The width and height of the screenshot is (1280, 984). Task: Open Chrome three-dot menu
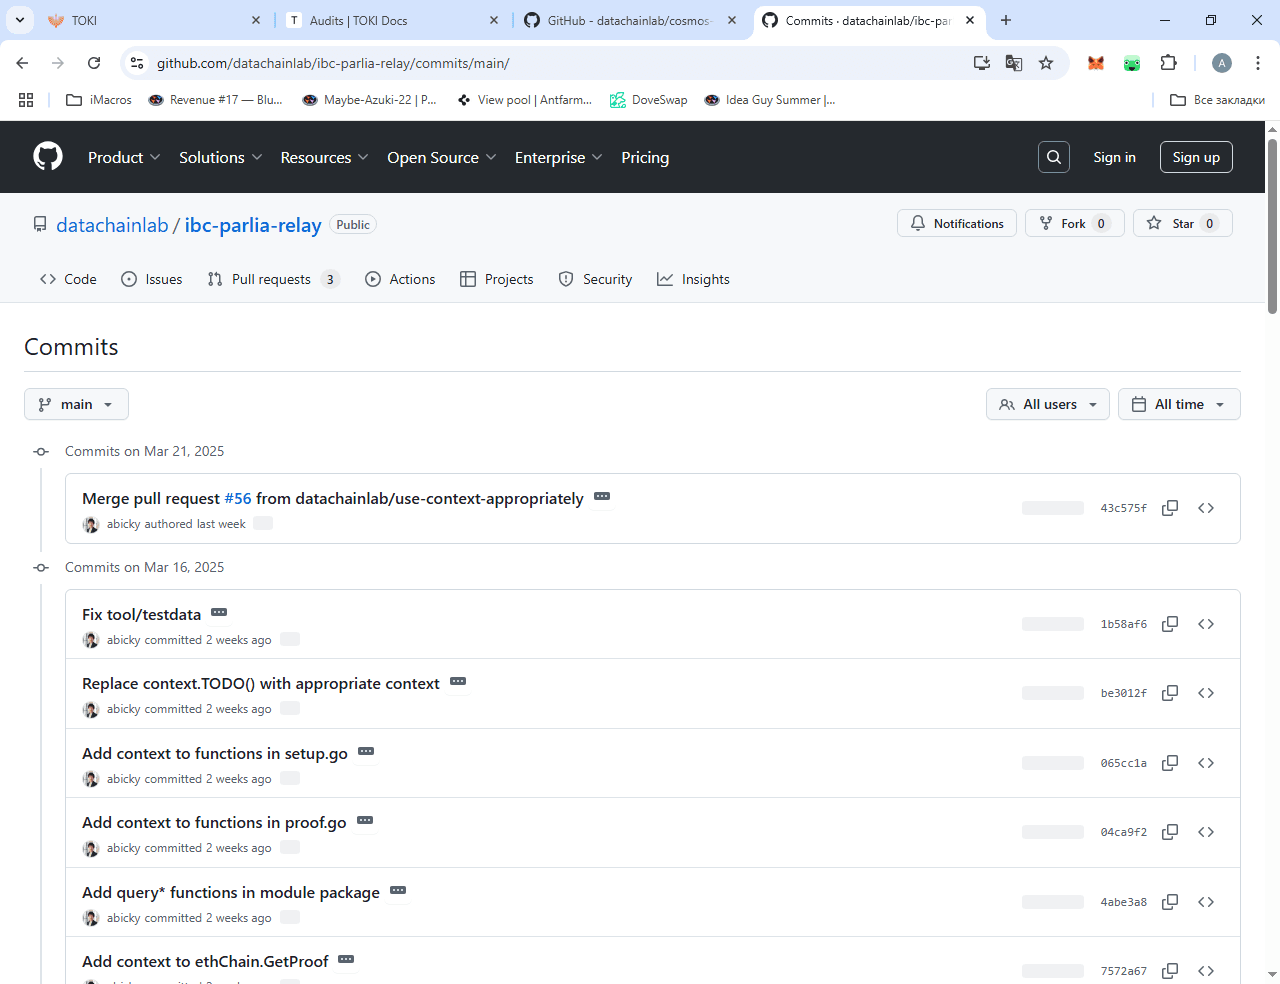click(x=1258, y=63)
